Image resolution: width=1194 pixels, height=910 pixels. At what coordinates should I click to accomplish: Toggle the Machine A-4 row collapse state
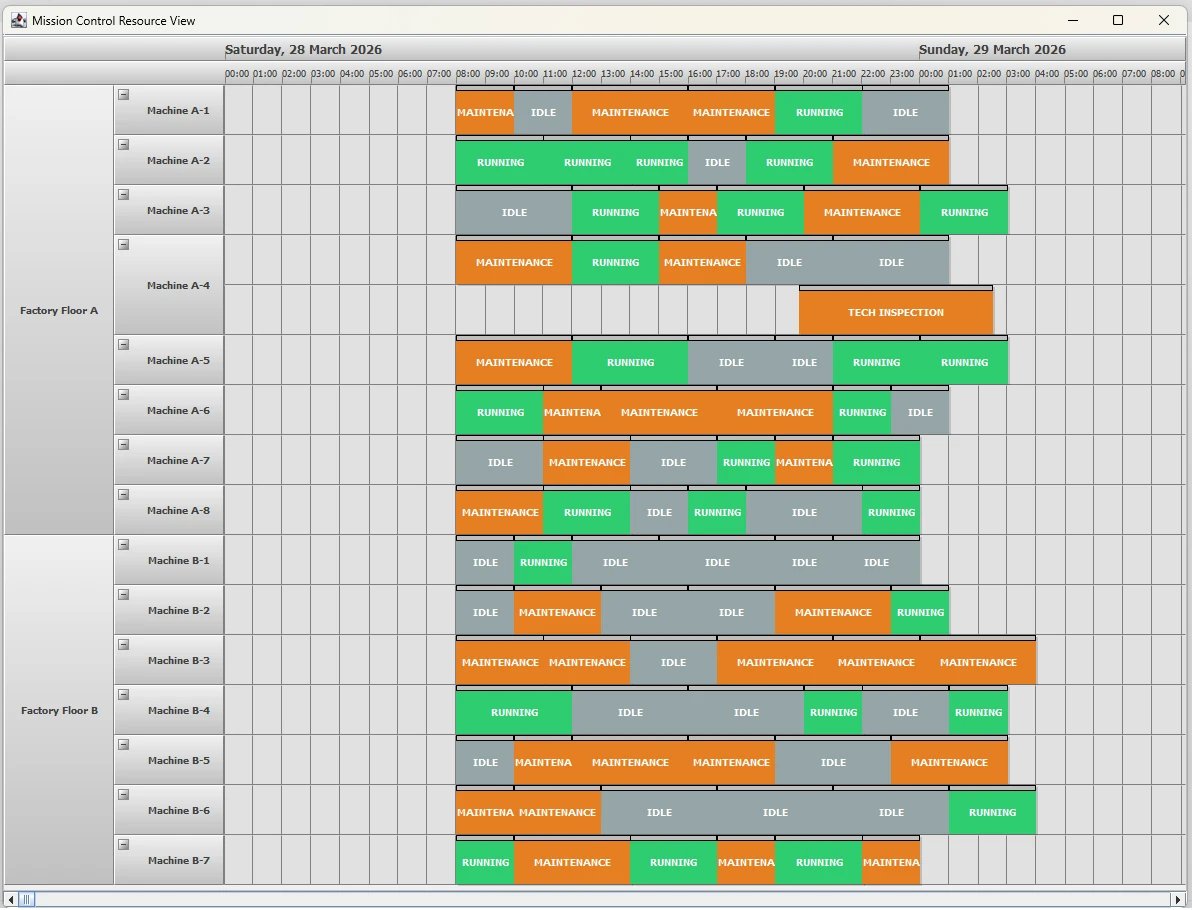(123, 244)
